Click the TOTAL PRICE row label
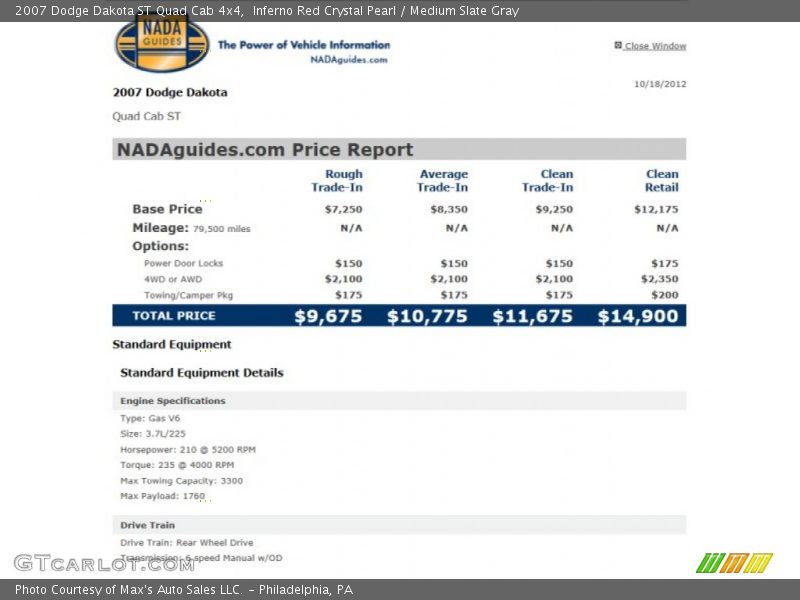 175,316
